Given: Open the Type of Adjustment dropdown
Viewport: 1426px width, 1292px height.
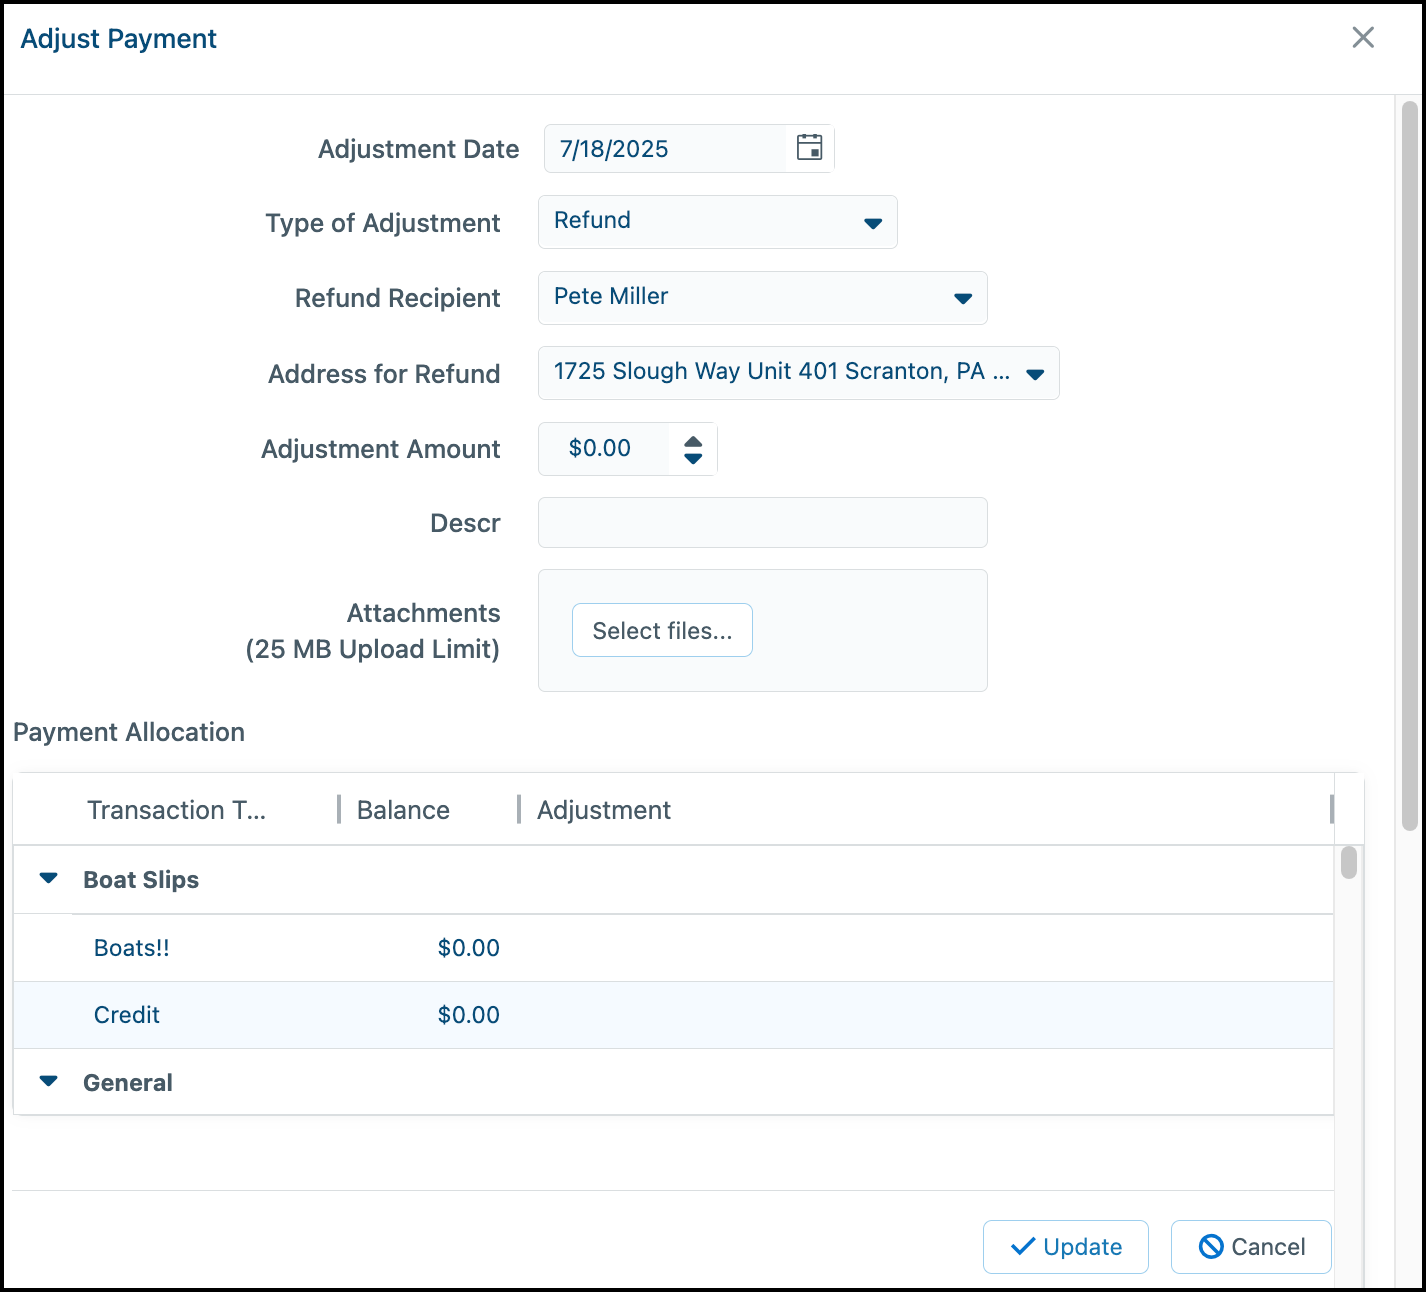Looking at the screenshot, I should coord(871,222).
